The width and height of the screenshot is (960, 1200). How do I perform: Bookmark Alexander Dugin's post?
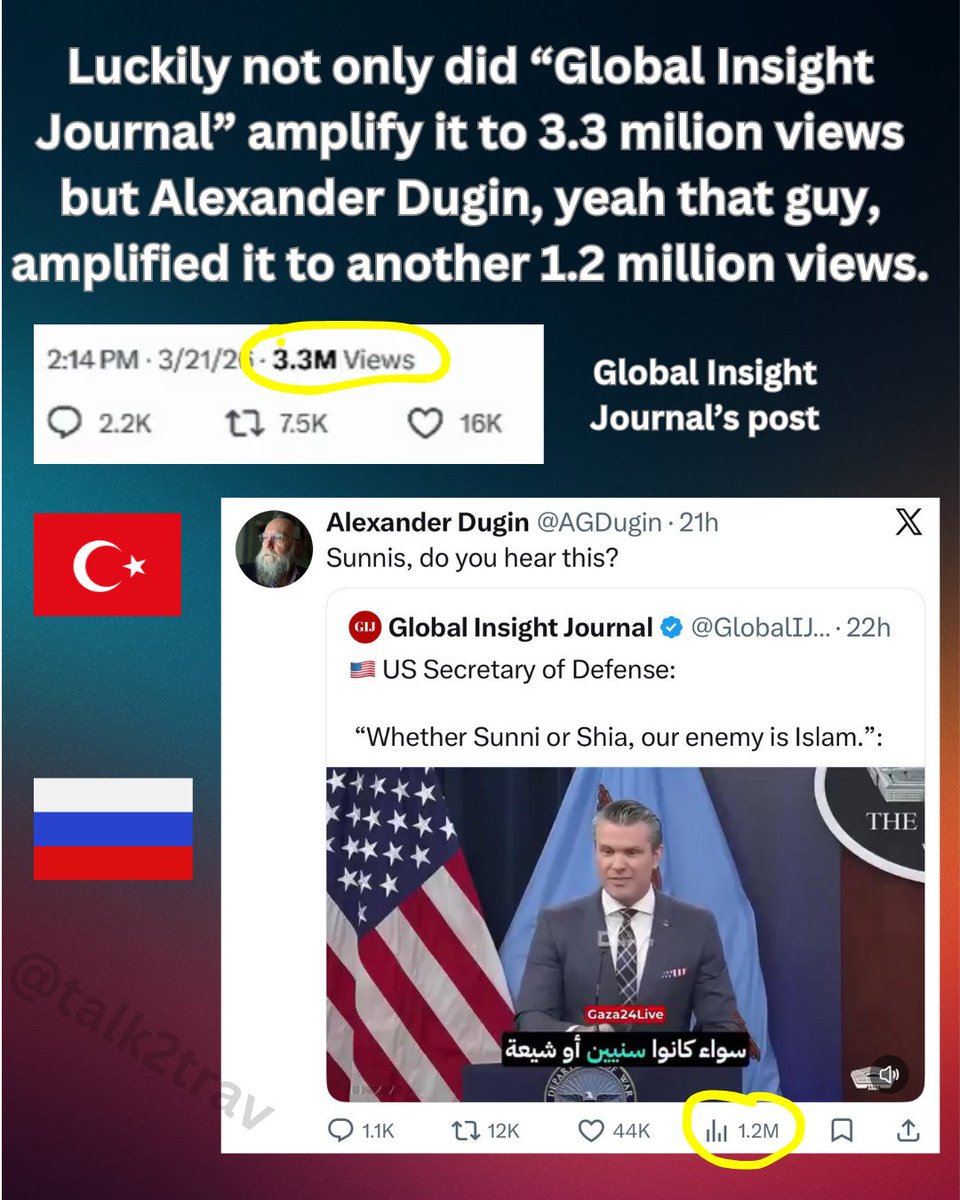tap(842, 1130)
